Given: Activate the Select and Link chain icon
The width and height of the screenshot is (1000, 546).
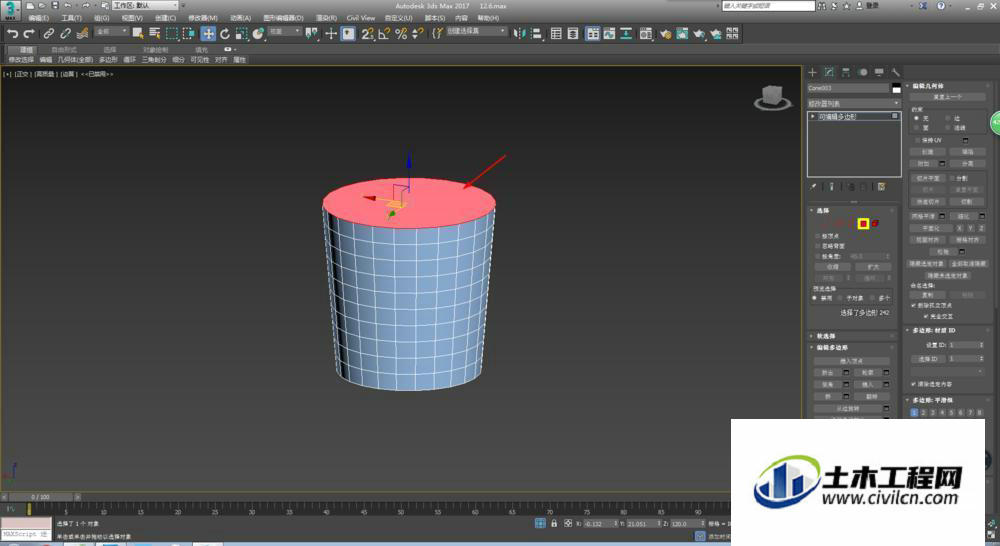Looking at the screenshot, I should [x=48, y=34].
